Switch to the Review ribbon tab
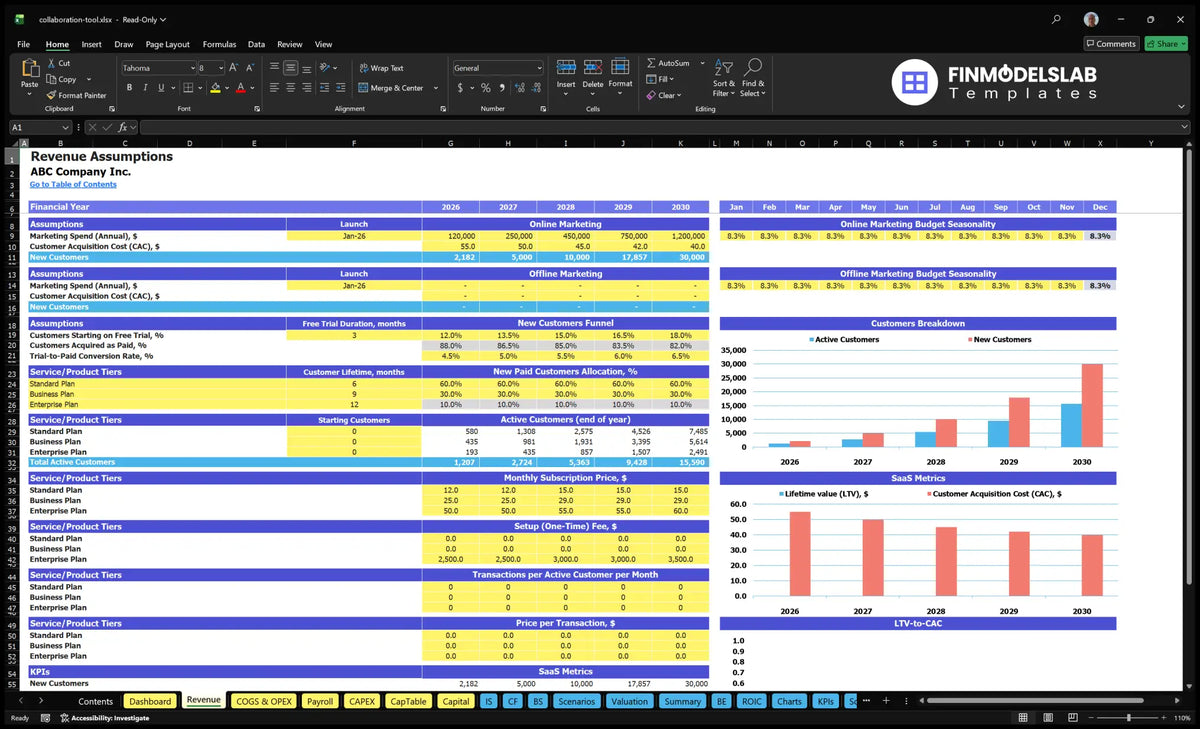Image resolution: width=1200 pixels, height=729 pixels. pyautogui.click(x=290, y=44)
